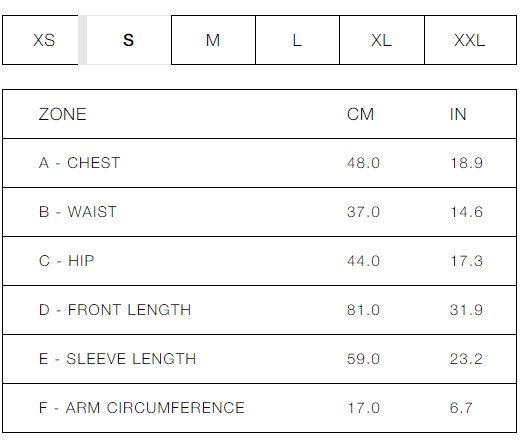
Task: Click the CM column header
Action: 360,114
